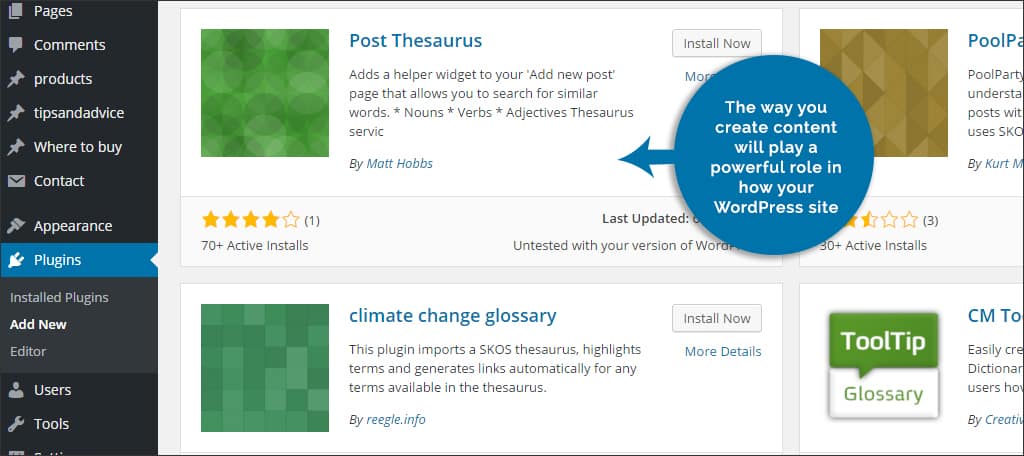
Task: Open reegle.info author link
Action: [x=396, y=419]
